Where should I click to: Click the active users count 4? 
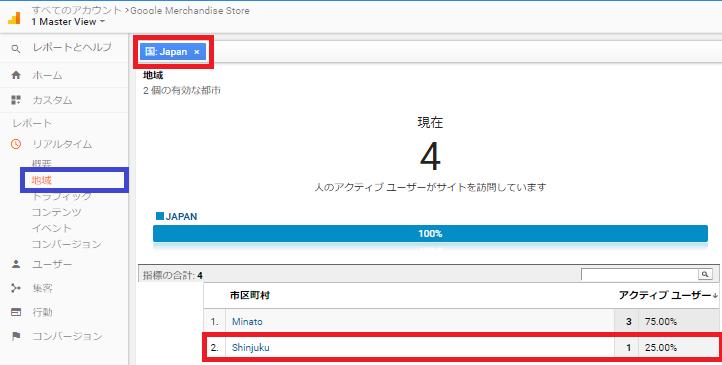pyautogui.click(x=430, y=156)
